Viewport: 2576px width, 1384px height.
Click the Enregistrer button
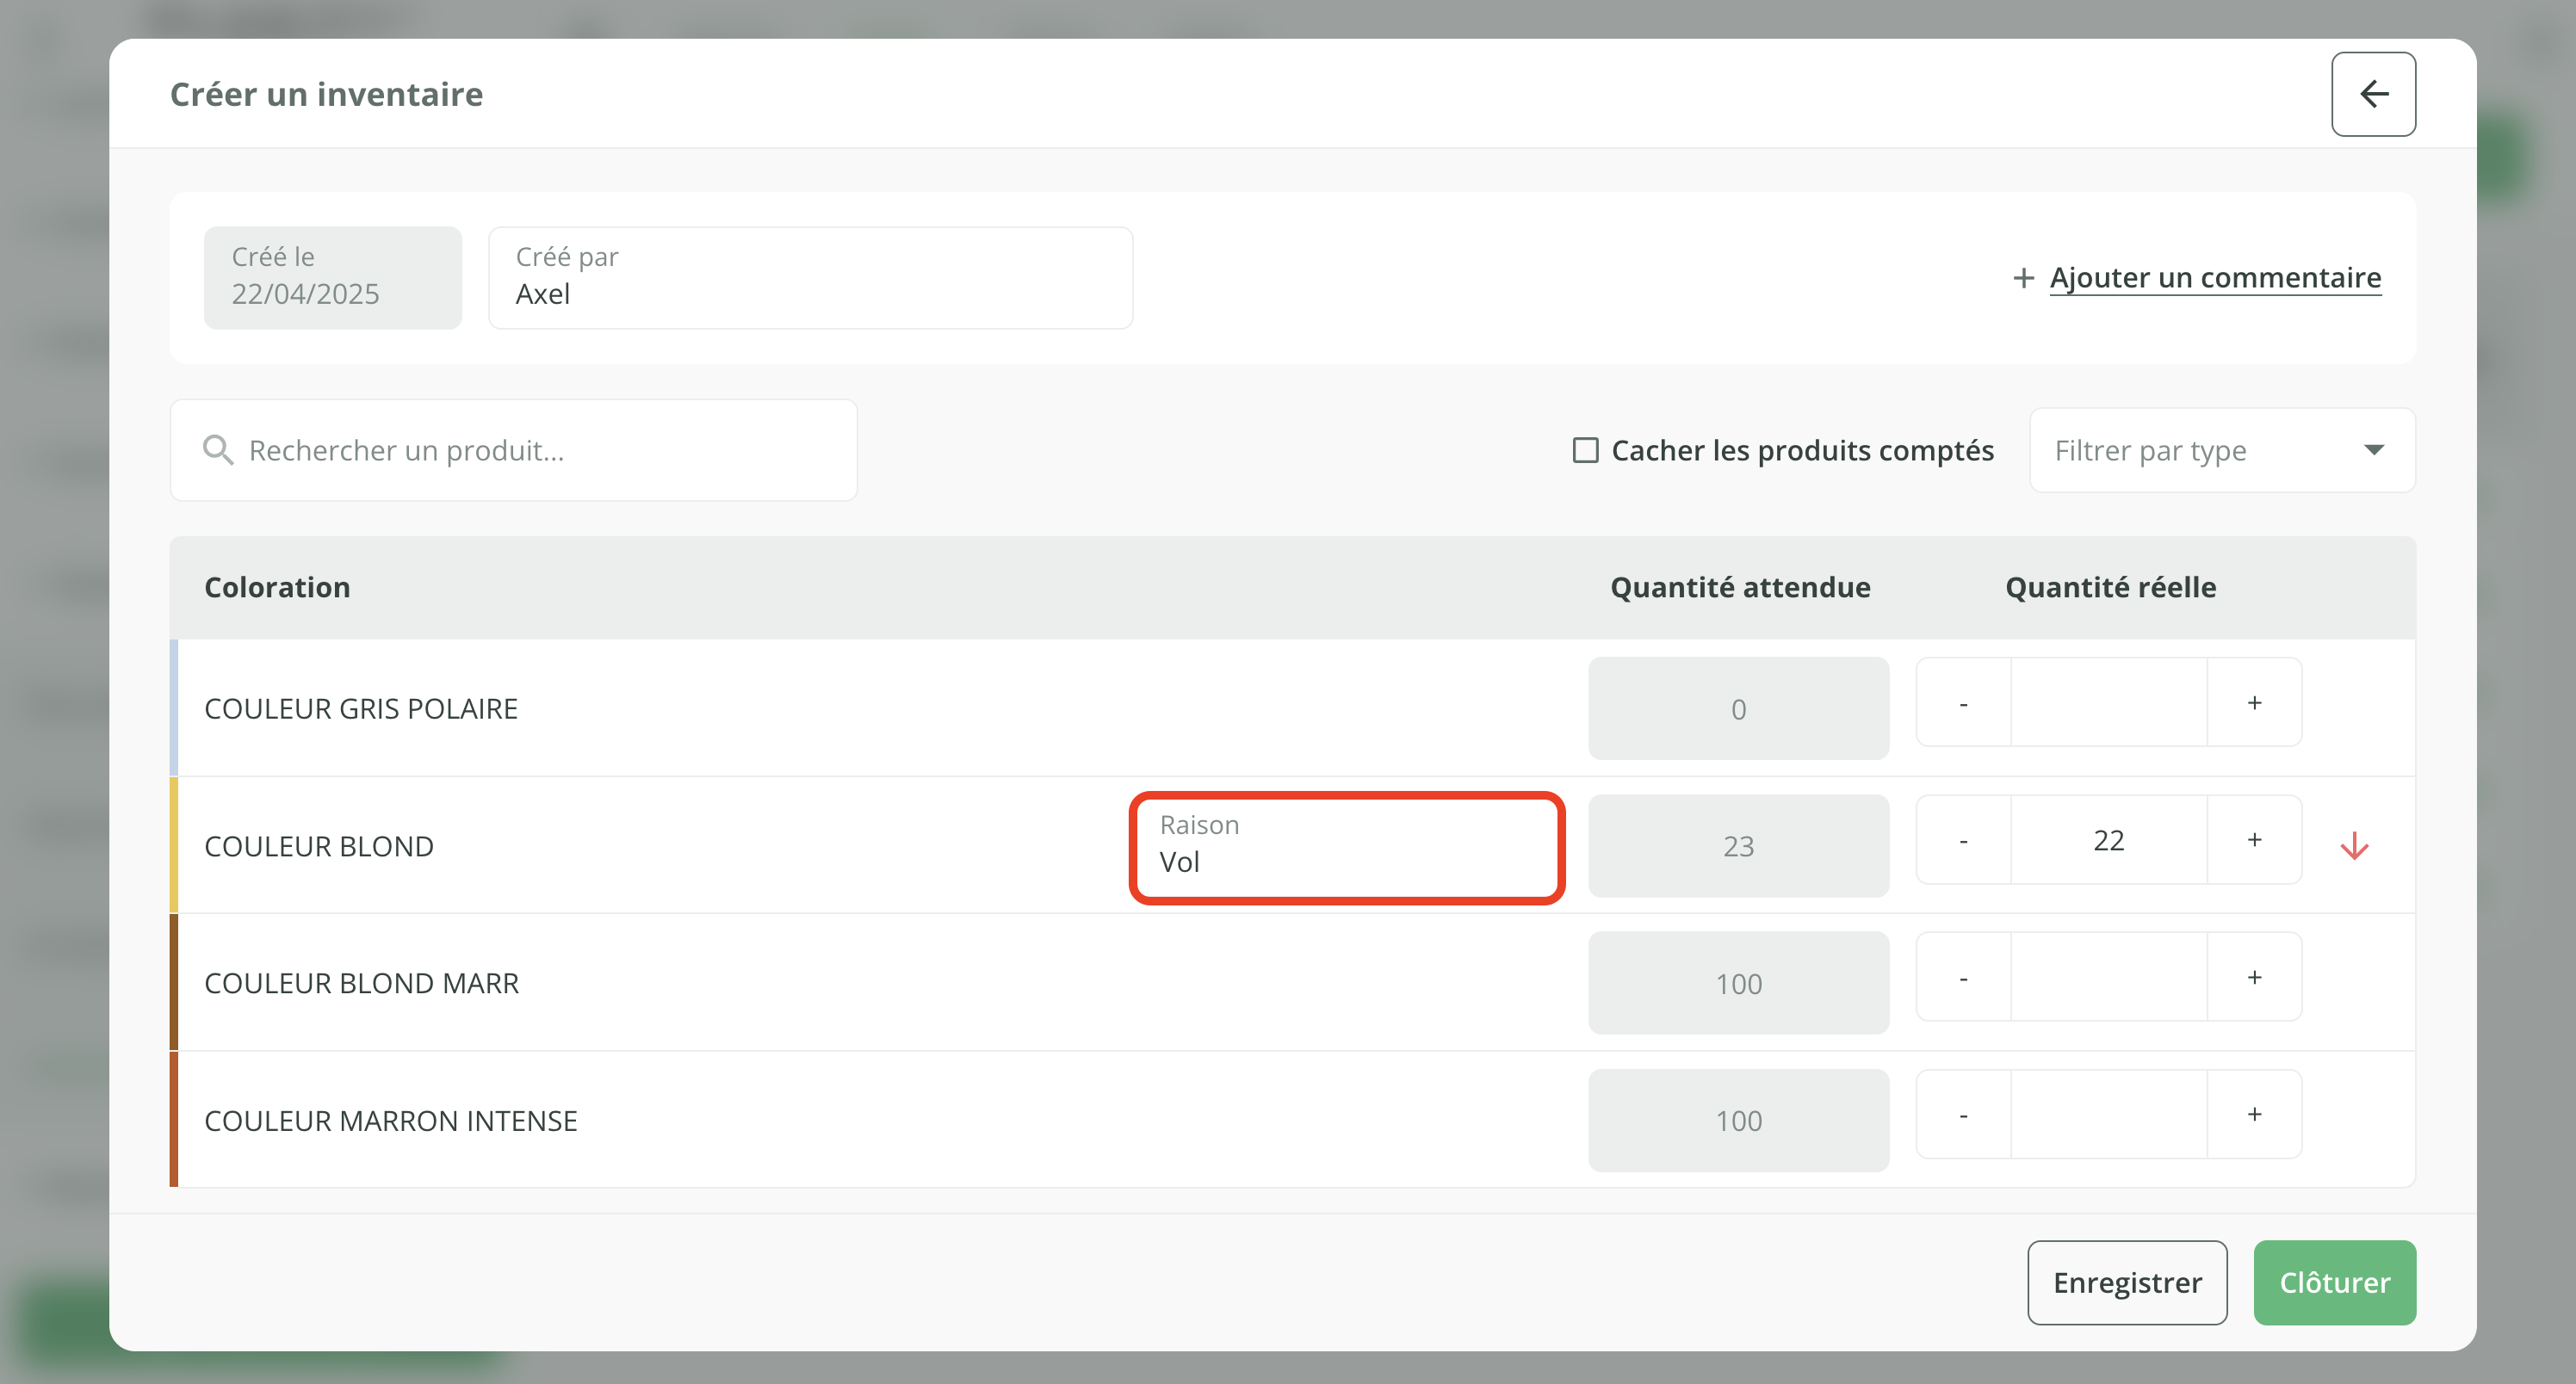[2127, 1282]
